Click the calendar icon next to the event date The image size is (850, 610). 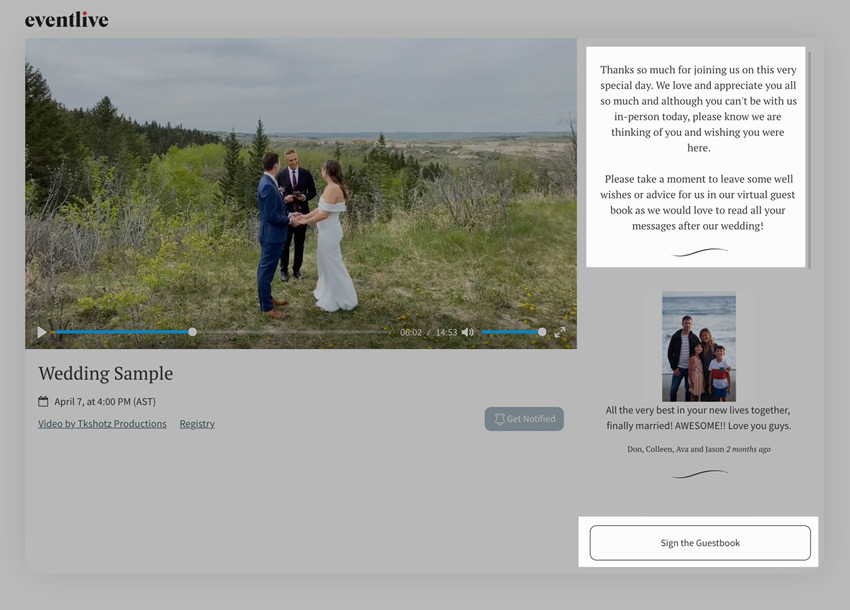tap(45, 400)
